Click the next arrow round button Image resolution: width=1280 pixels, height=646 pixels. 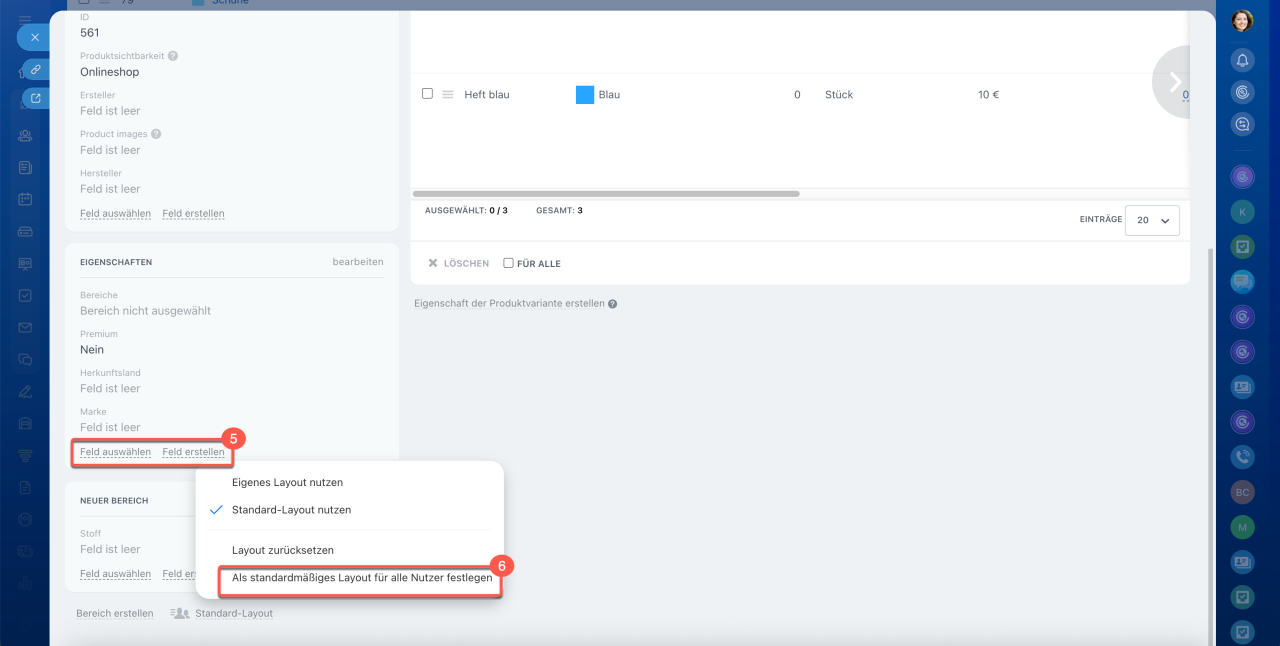click(1175, 82)
